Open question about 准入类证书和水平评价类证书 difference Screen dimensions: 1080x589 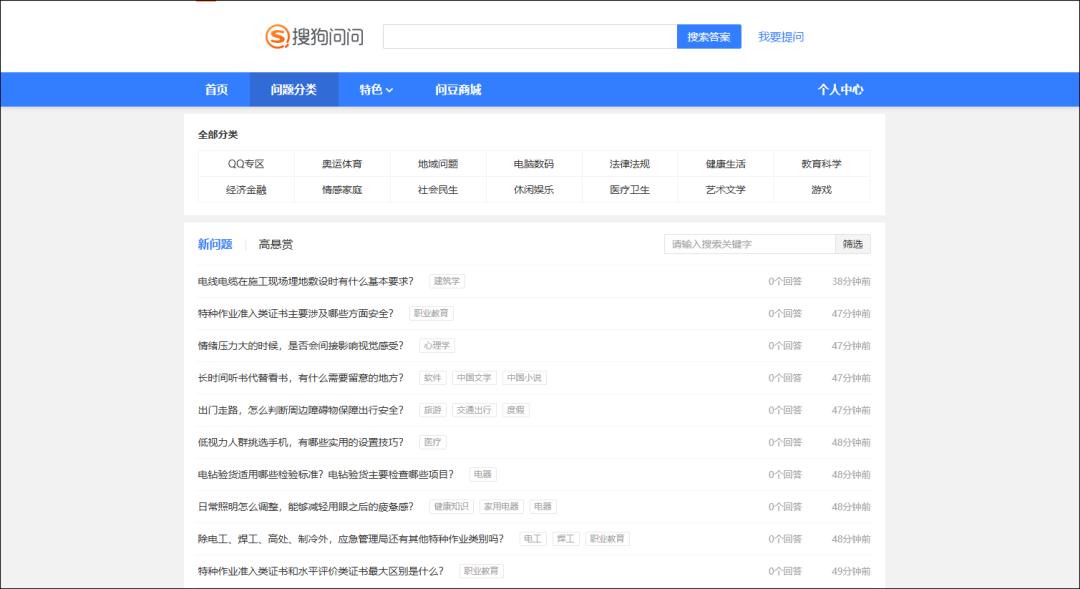320,571
